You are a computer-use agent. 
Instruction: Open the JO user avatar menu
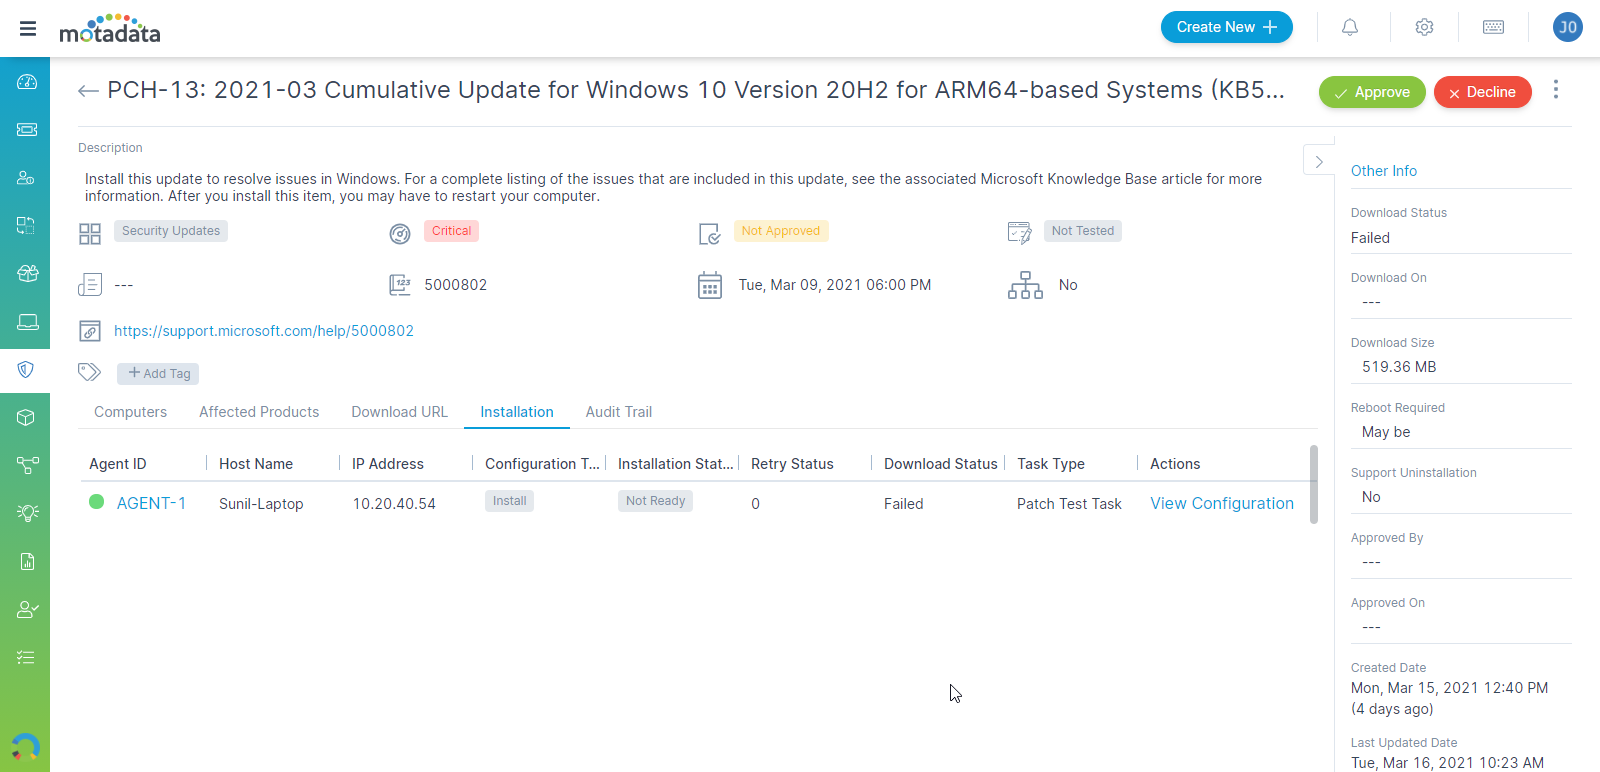pyautogui.click(x=1567, y=27)
